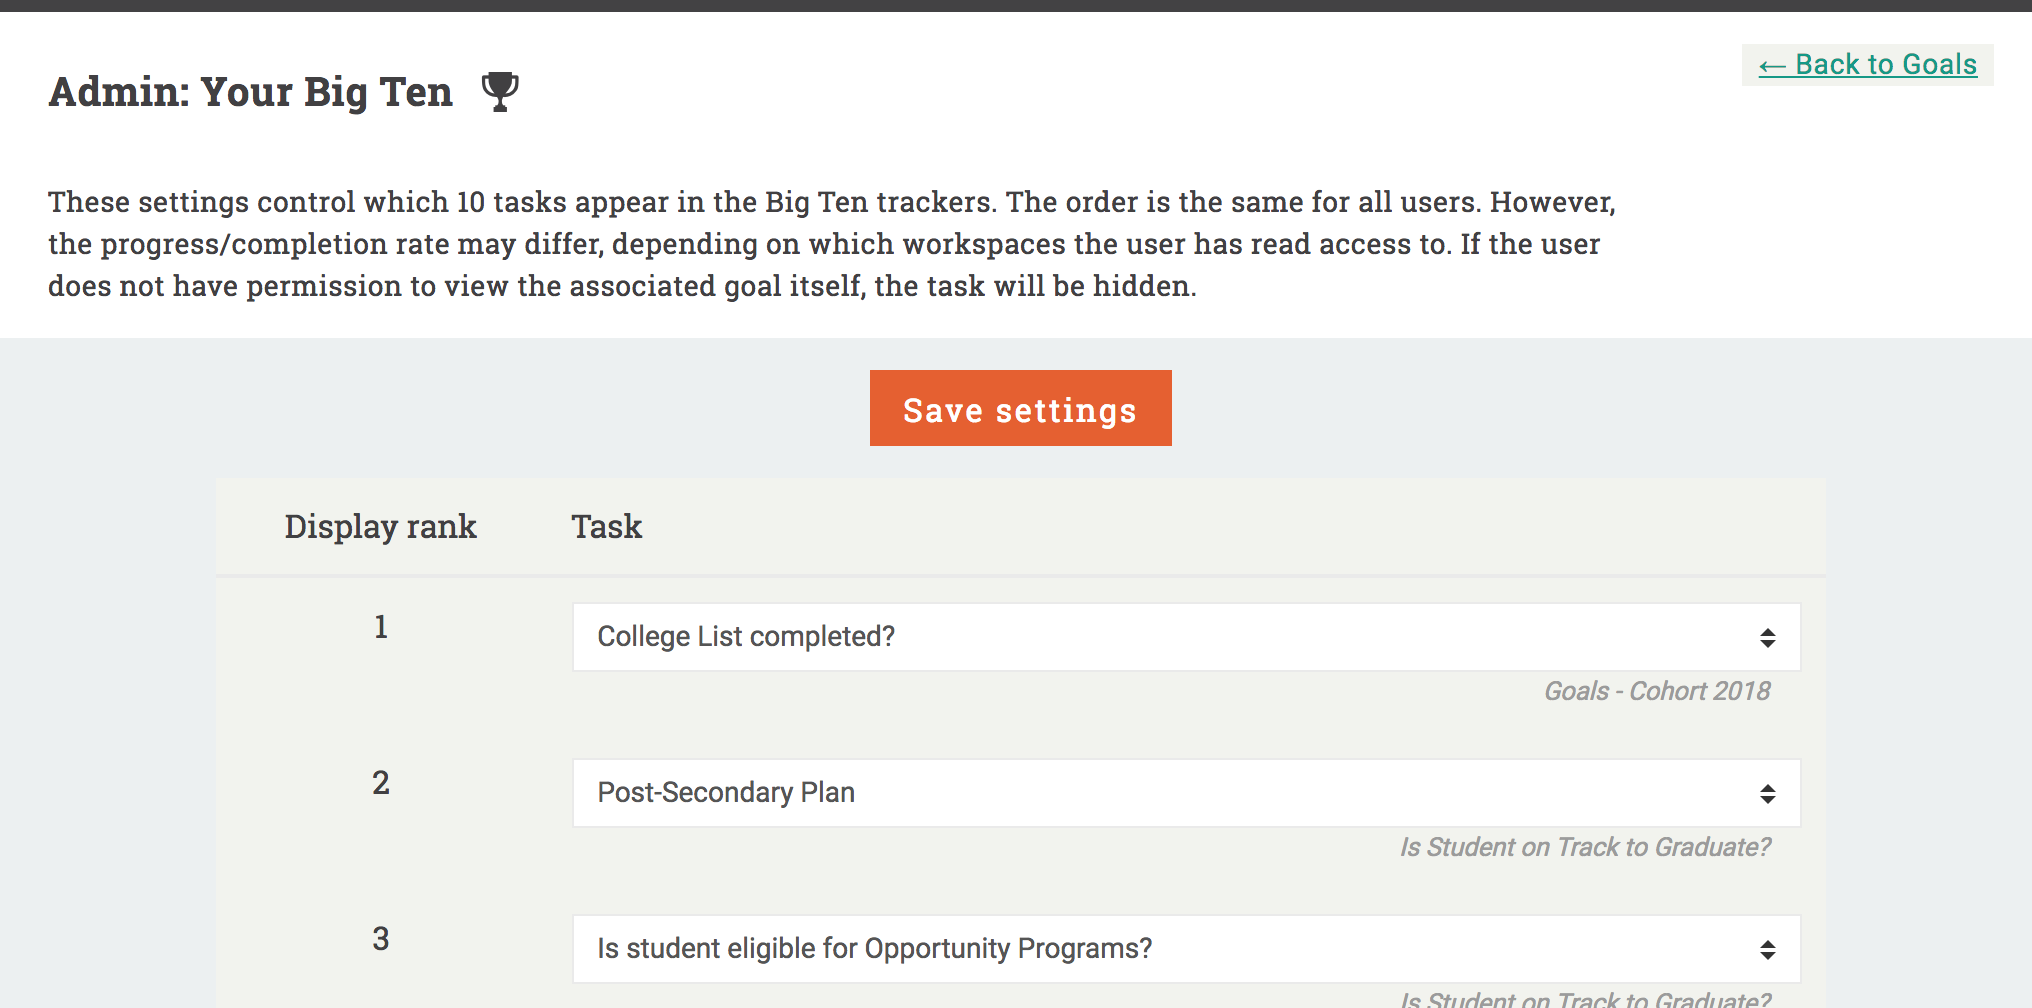Click the caption under the Post-Secondary Plan dropdown

point(1585,847)
